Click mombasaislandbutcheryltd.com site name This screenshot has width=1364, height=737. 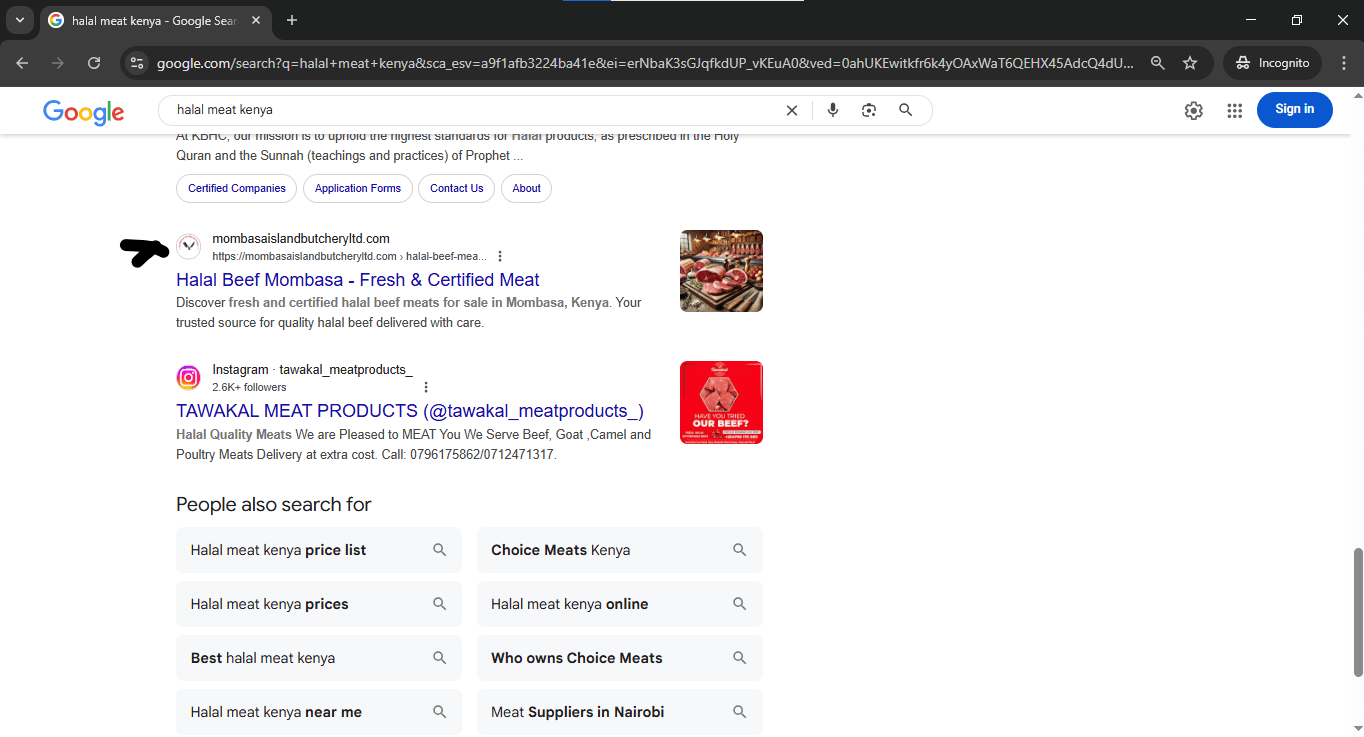coord(301,238)
